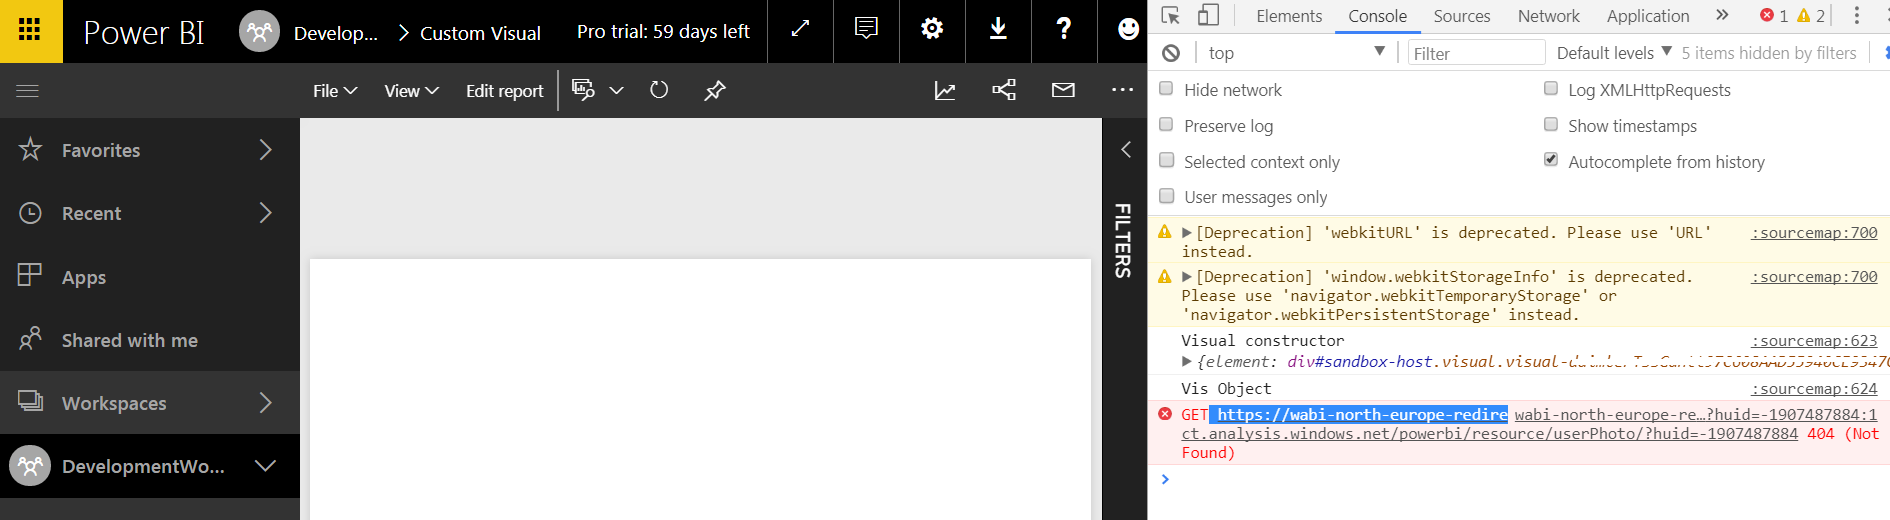Switch to the Application tab
Screen dimensions: 1890x520
(x=1648, y=16)
